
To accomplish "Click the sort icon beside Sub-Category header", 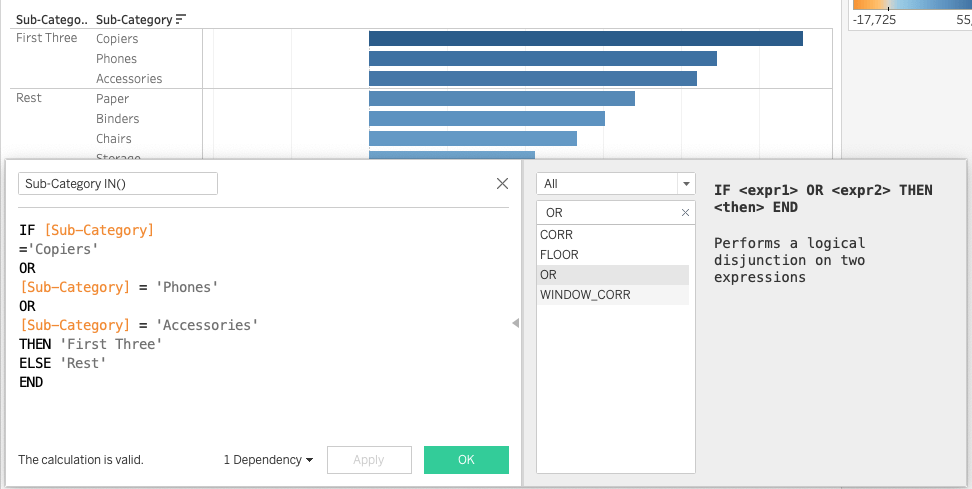I will [181, 19].
